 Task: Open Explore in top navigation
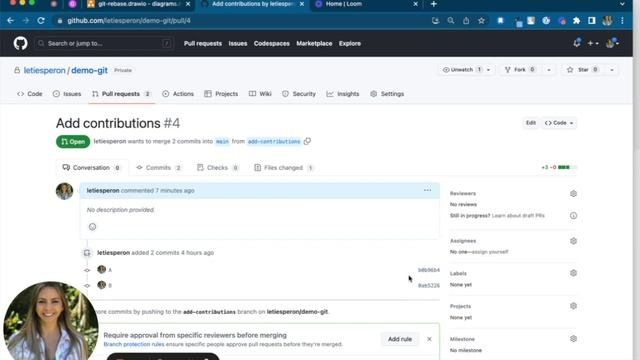click(350, 43)
